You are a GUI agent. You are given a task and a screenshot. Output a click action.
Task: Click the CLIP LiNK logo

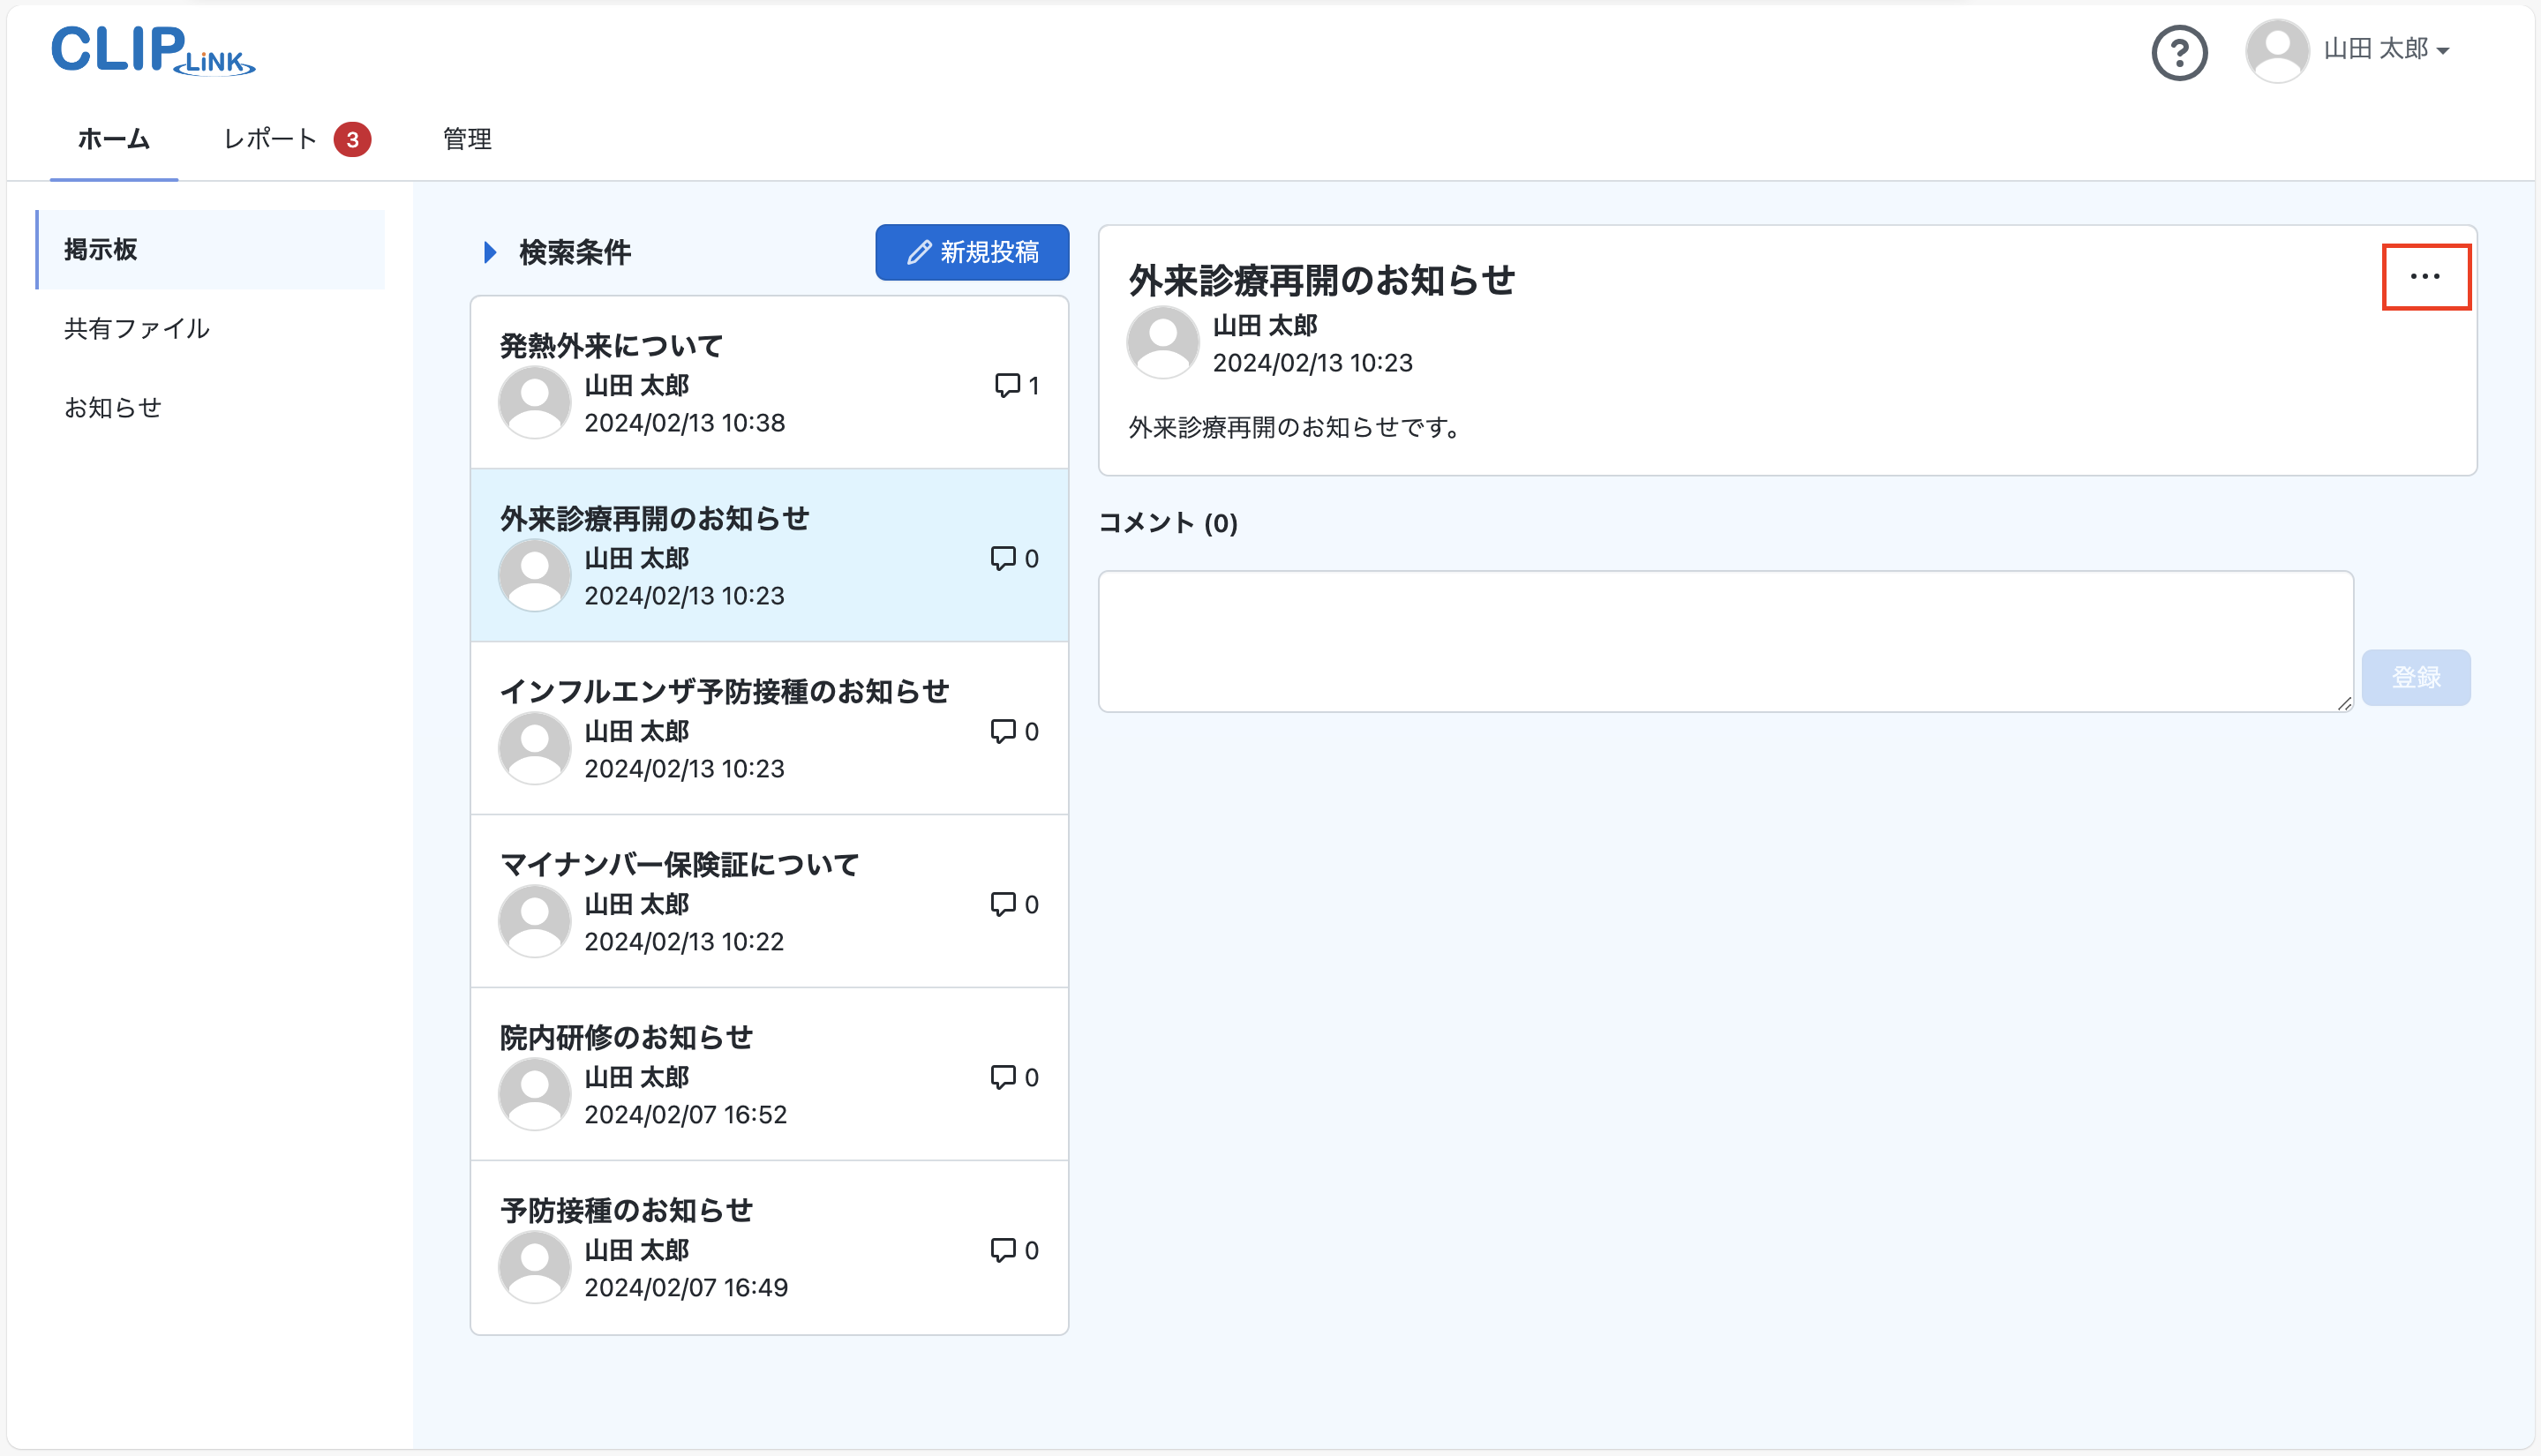click(153, 50)
